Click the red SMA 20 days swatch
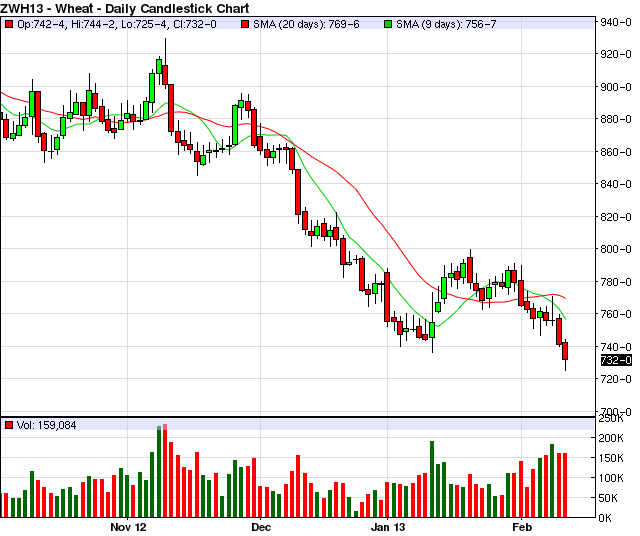Screen dimensions: 640x536 tap(245, 24)
